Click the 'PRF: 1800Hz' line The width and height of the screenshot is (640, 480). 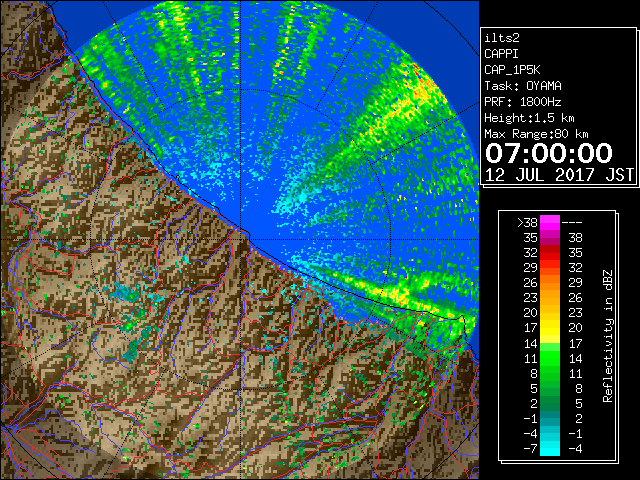pos(523,102)
